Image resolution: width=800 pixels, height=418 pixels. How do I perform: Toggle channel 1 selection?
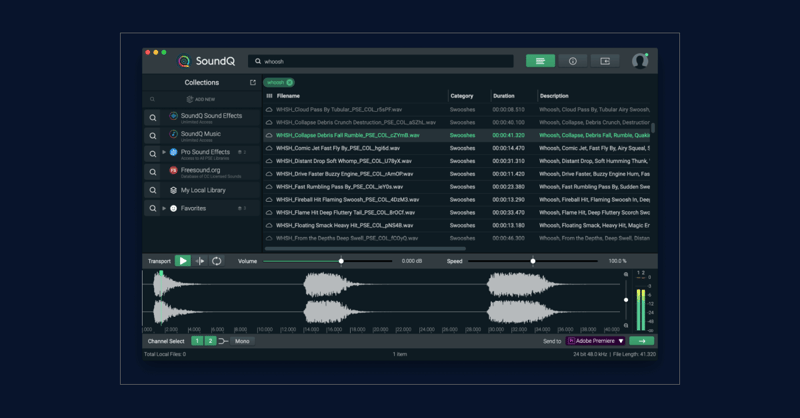click(197, 341)
